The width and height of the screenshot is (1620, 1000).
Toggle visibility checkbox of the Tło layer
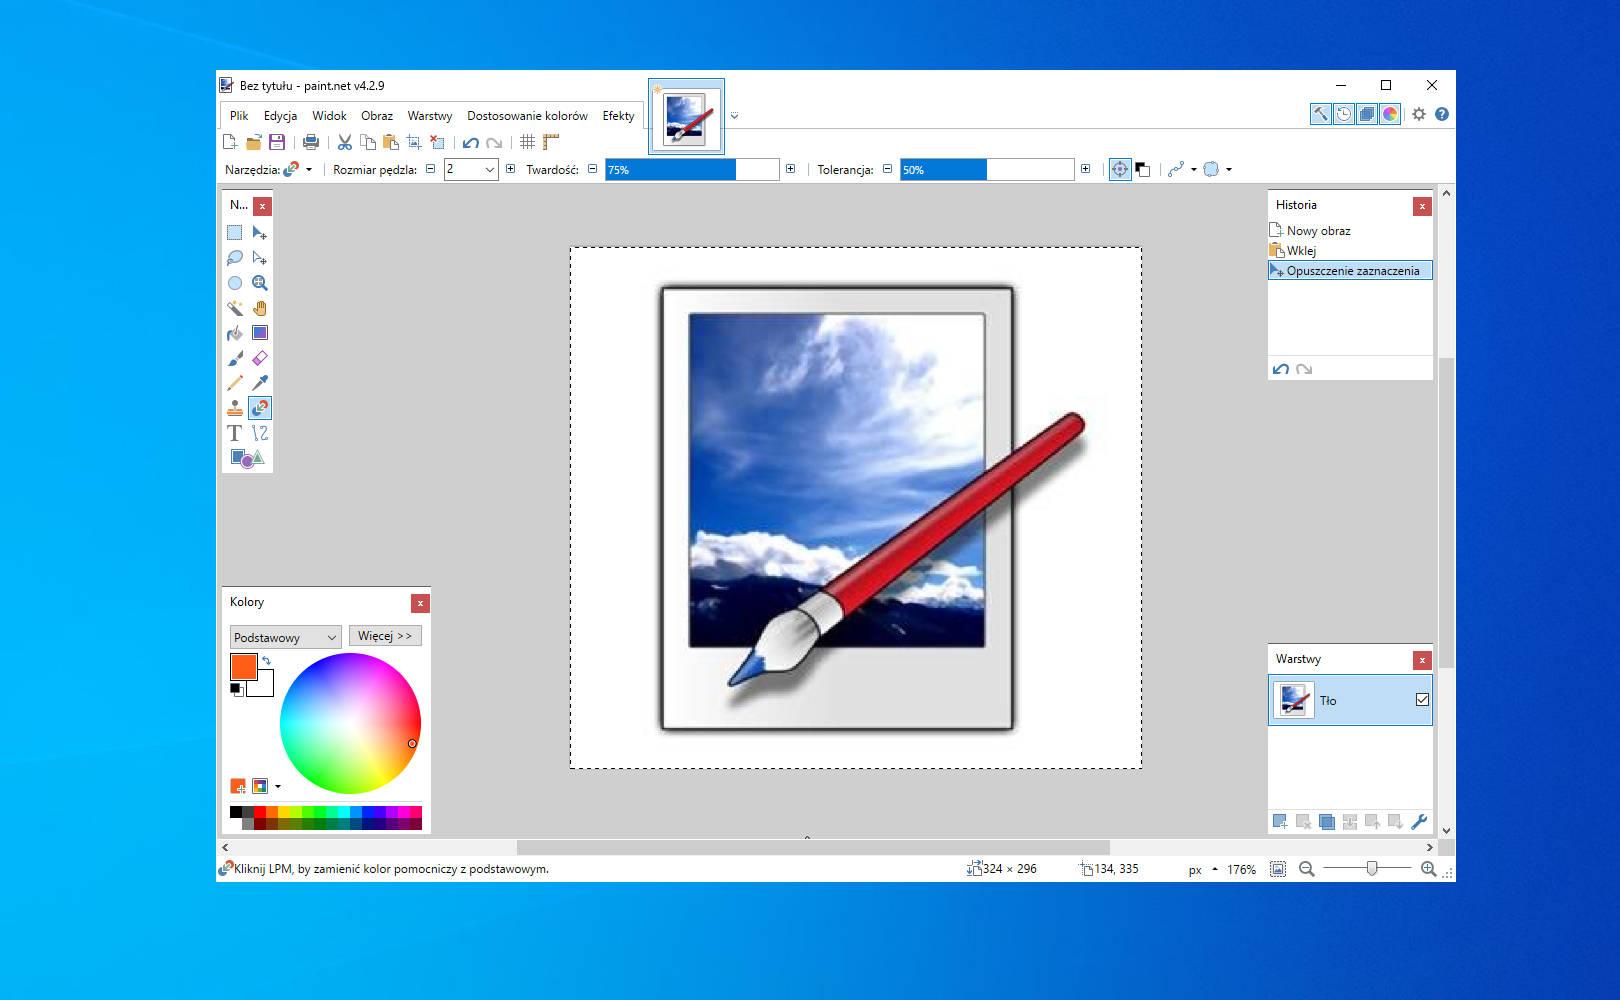click(x=1421, y=700)
